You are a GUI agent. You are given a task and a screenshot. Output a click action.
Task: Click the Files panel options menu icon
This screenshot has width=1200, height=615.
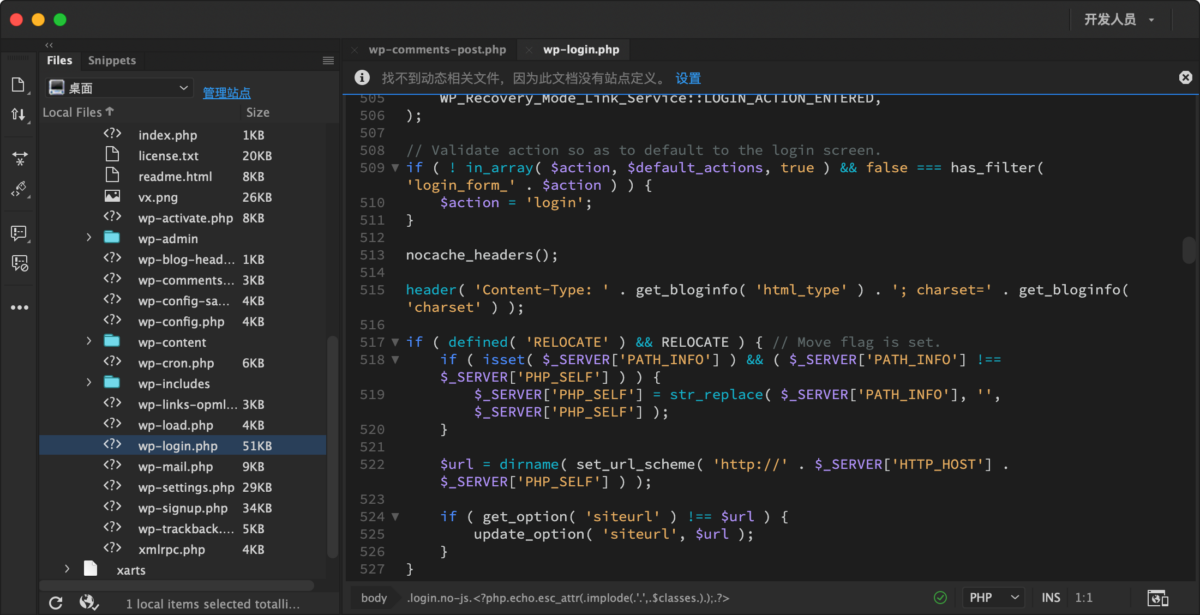(328, 60)
